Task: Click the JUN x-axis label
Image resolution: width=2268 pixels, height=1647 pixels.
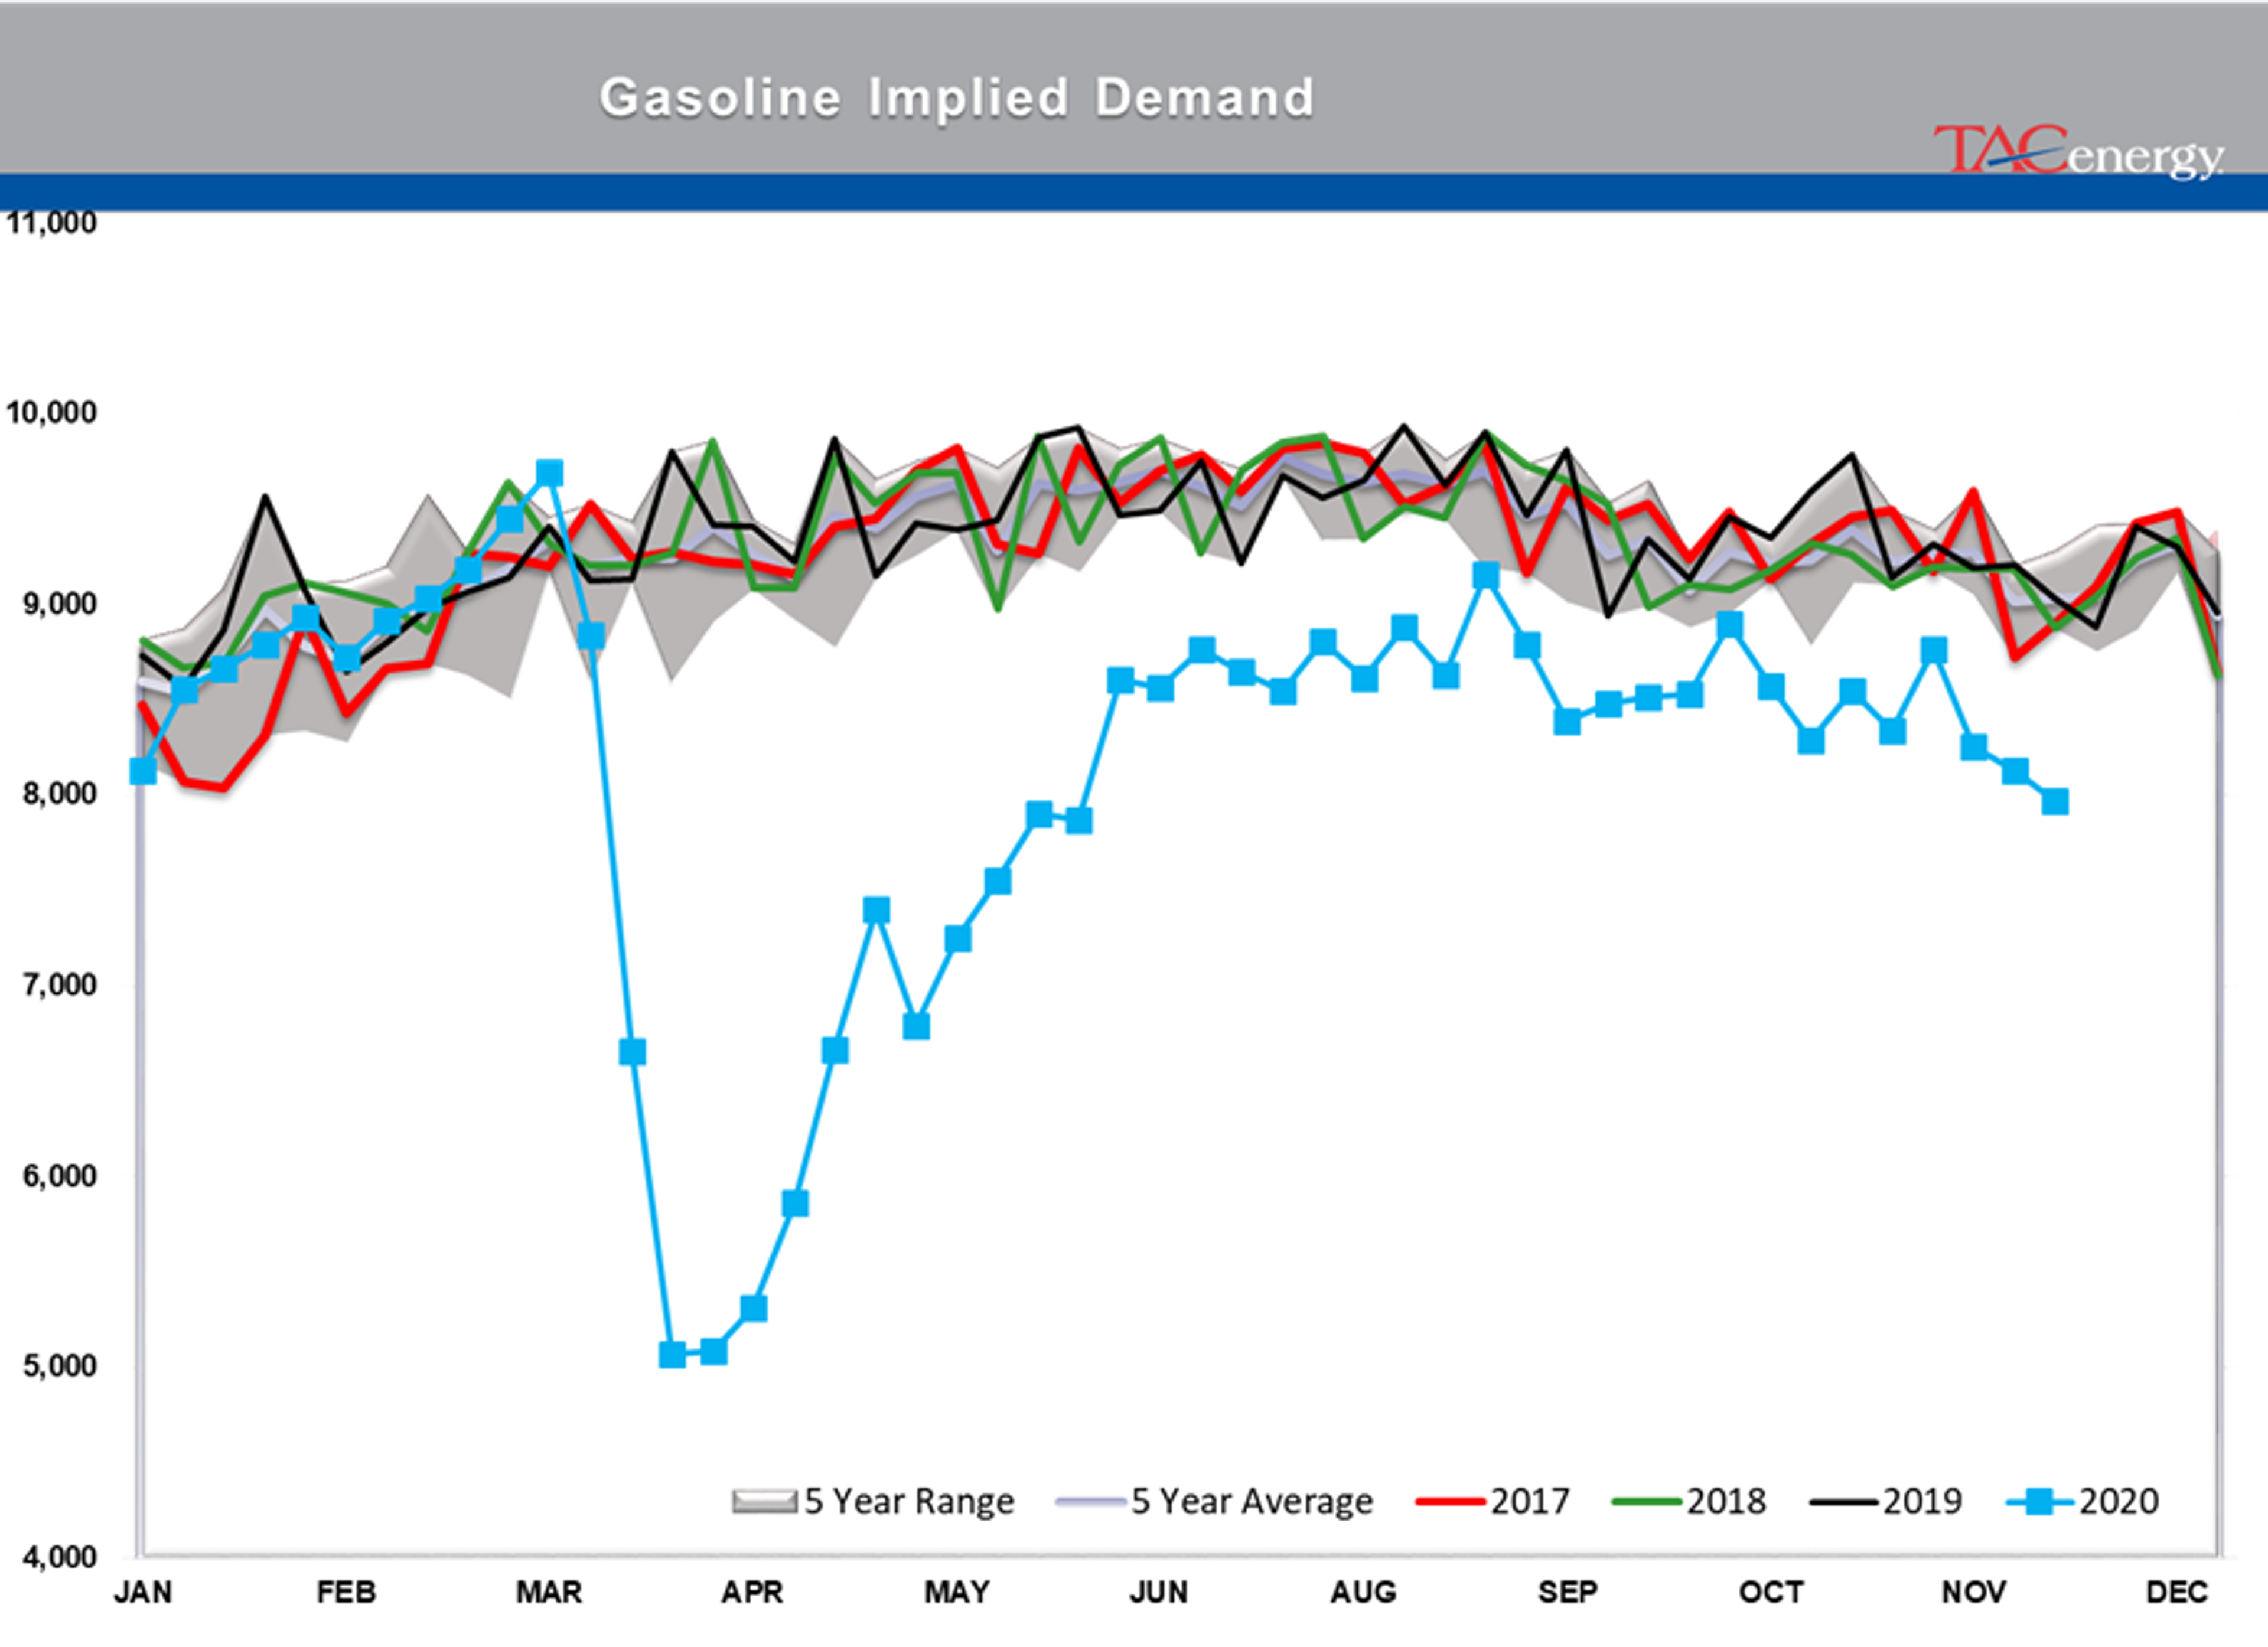Action: 1159,1591
